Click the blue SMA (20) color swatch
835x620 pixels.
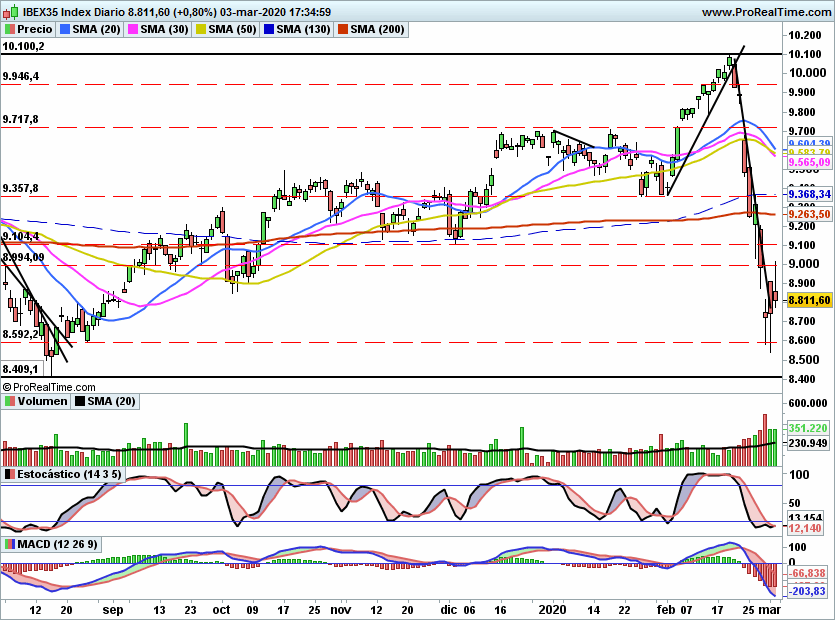(67, 30)
